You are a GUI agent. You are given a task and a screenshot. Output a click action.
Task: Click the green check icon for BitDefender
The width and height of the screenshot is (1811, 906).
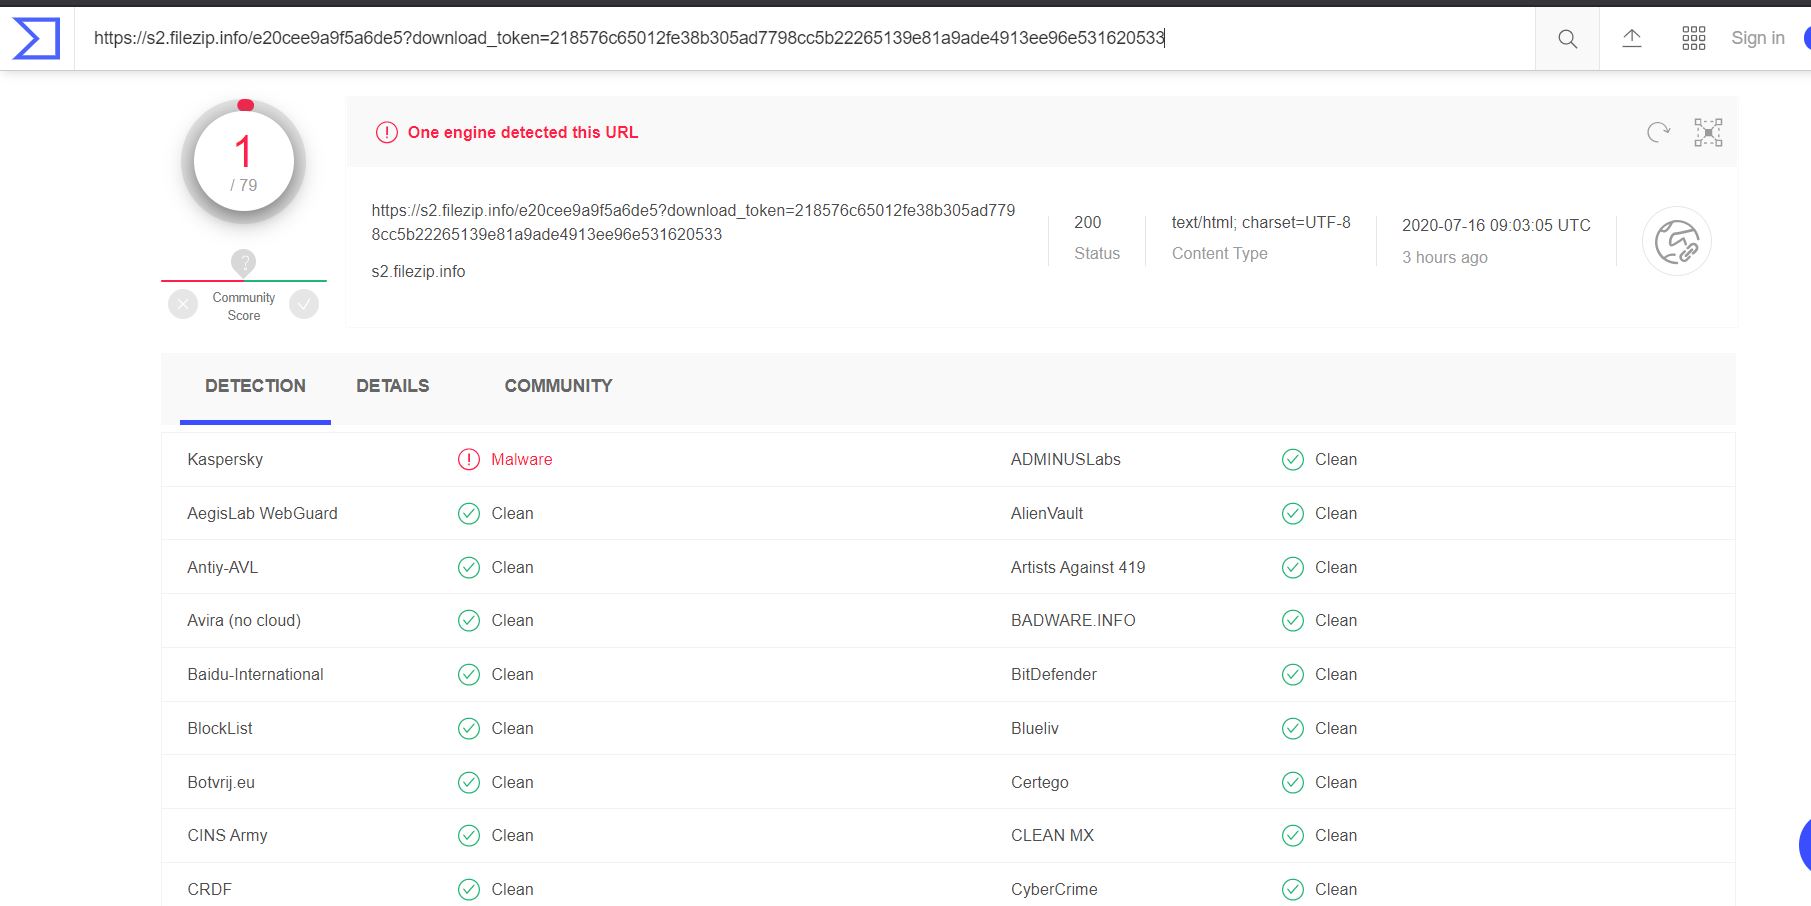pos(1293,674)
